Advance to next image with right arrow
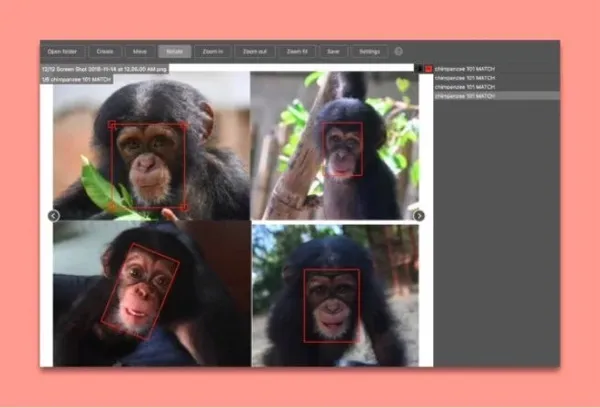This screenshot has height=408, width=600. [419, 216]
